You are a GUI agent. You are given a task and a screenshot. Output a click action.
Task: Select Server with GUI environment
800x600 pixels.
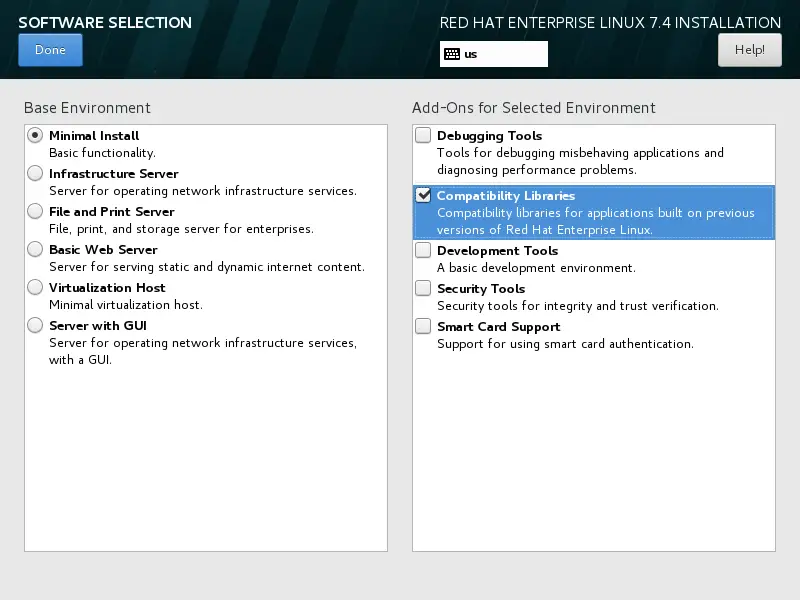click(x=35, y=326)
